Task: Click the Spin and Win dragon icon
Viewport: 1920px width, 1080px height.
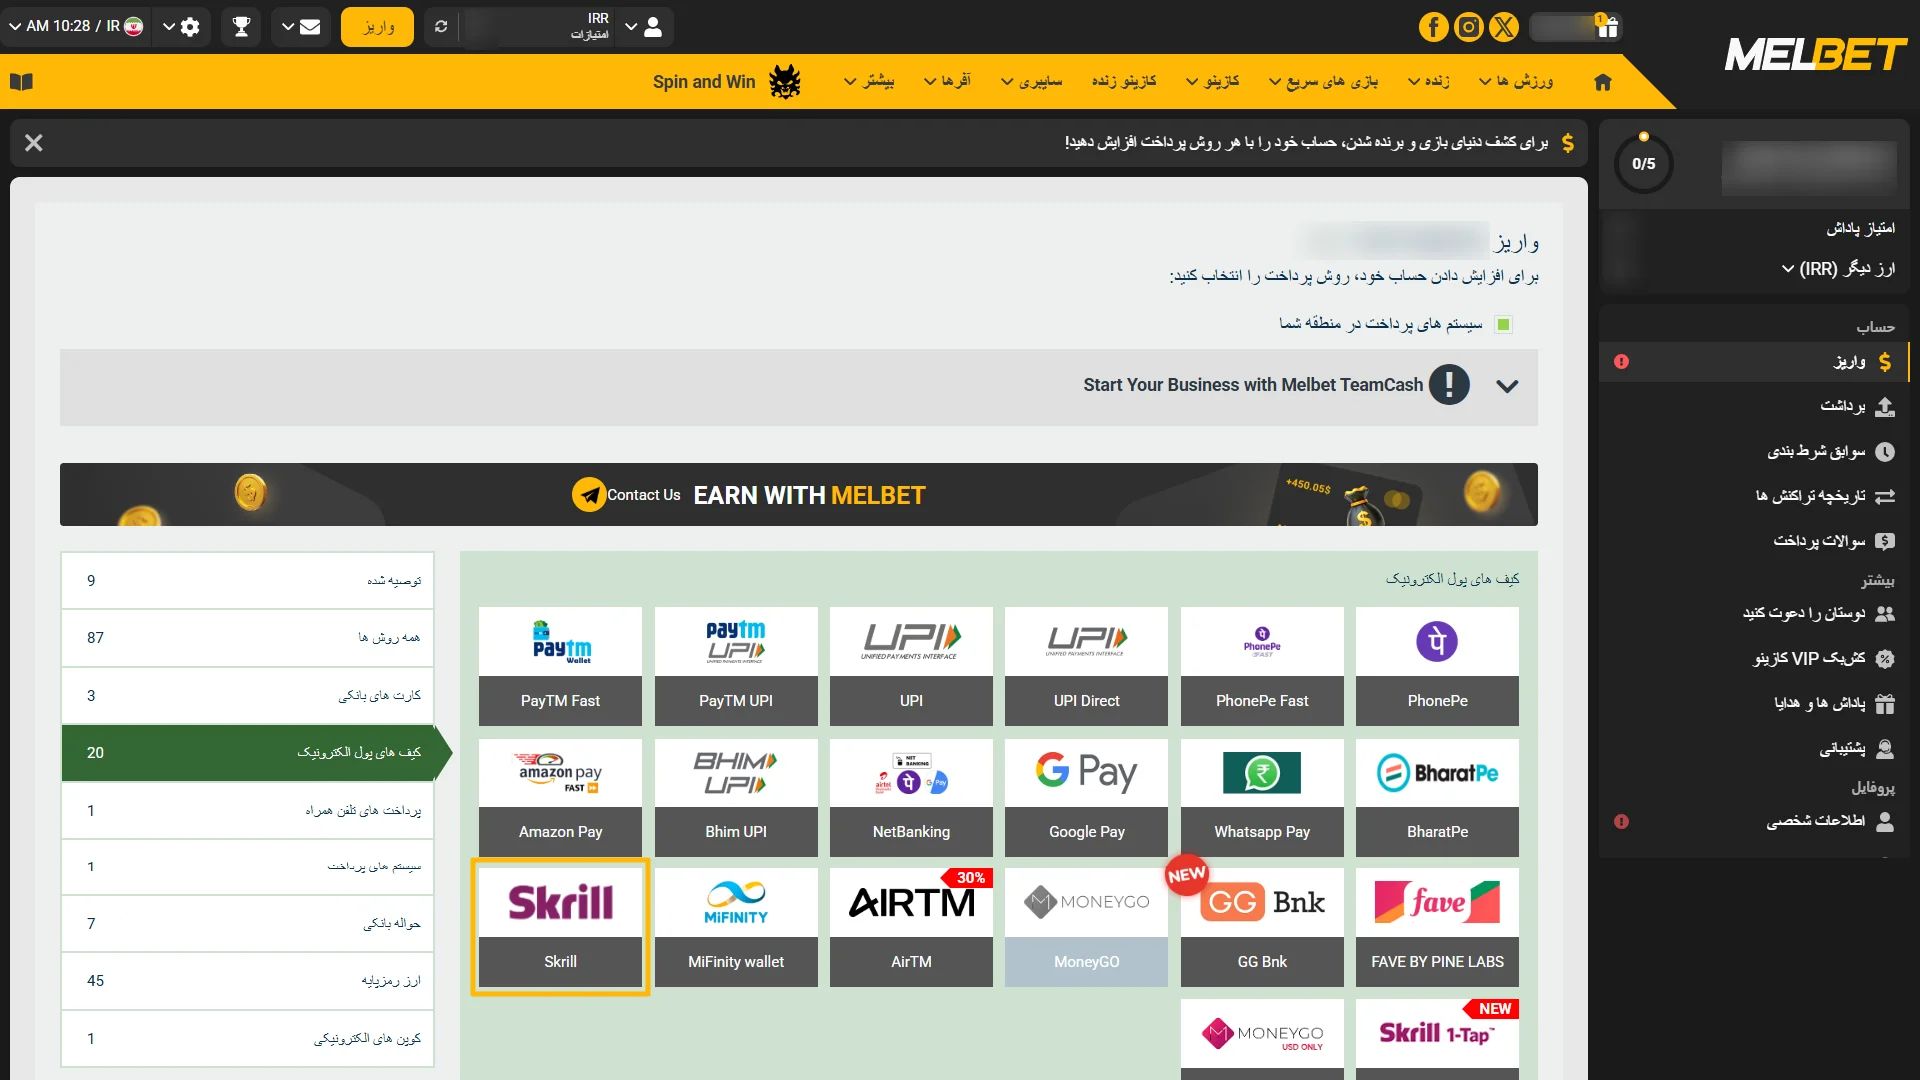Action: pos(785,81)
